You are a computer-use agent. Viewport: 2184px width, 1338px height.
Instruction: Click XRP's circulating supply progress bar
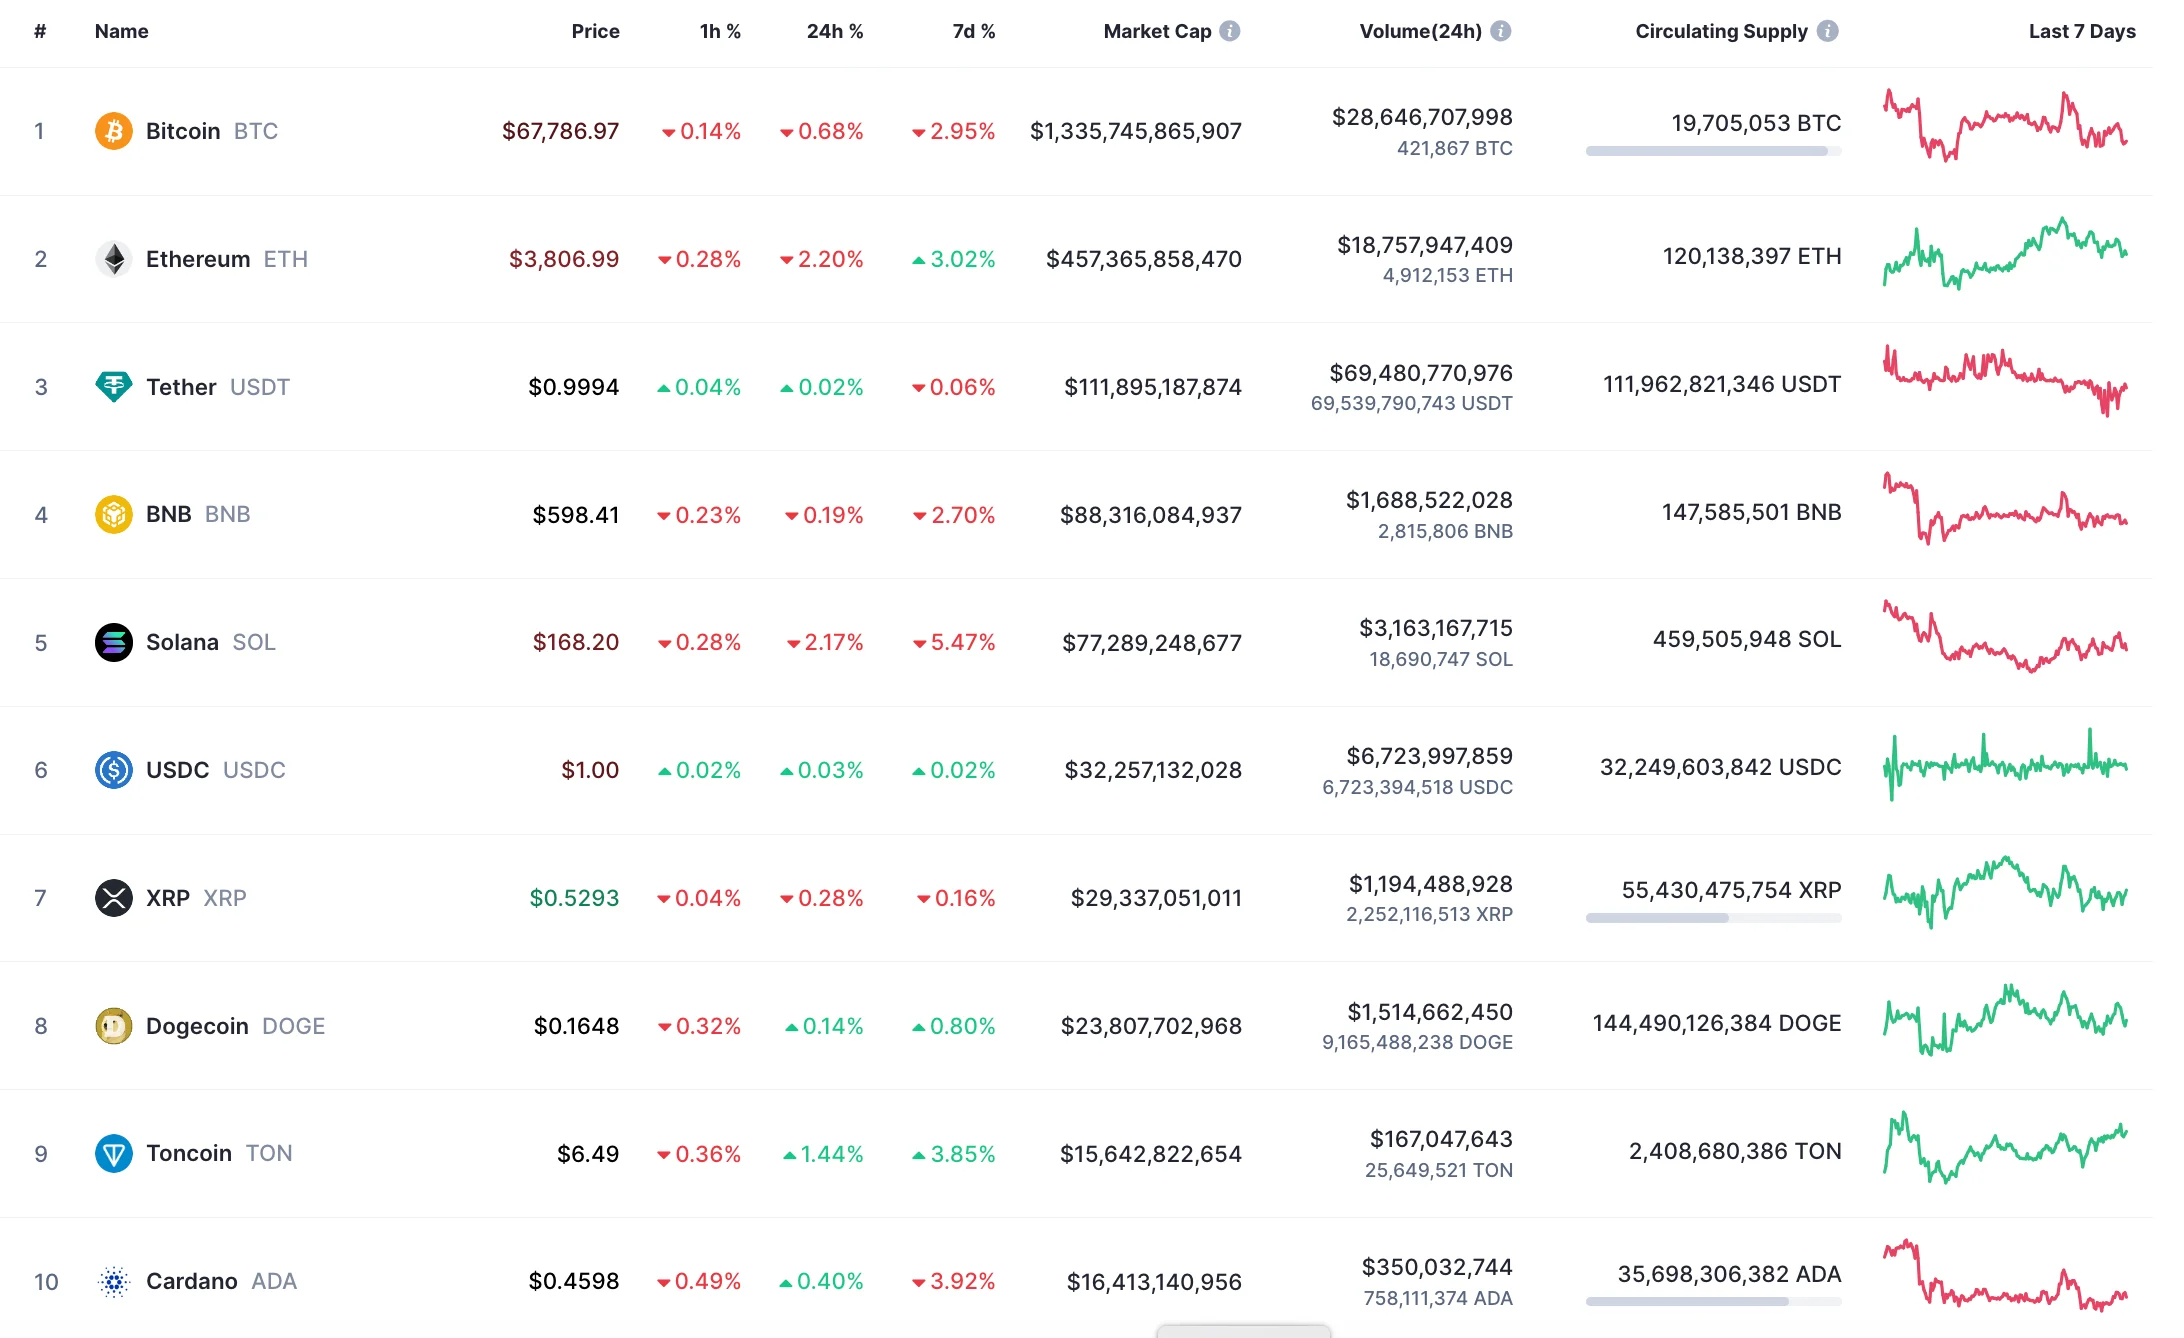tap(1712, 918)
